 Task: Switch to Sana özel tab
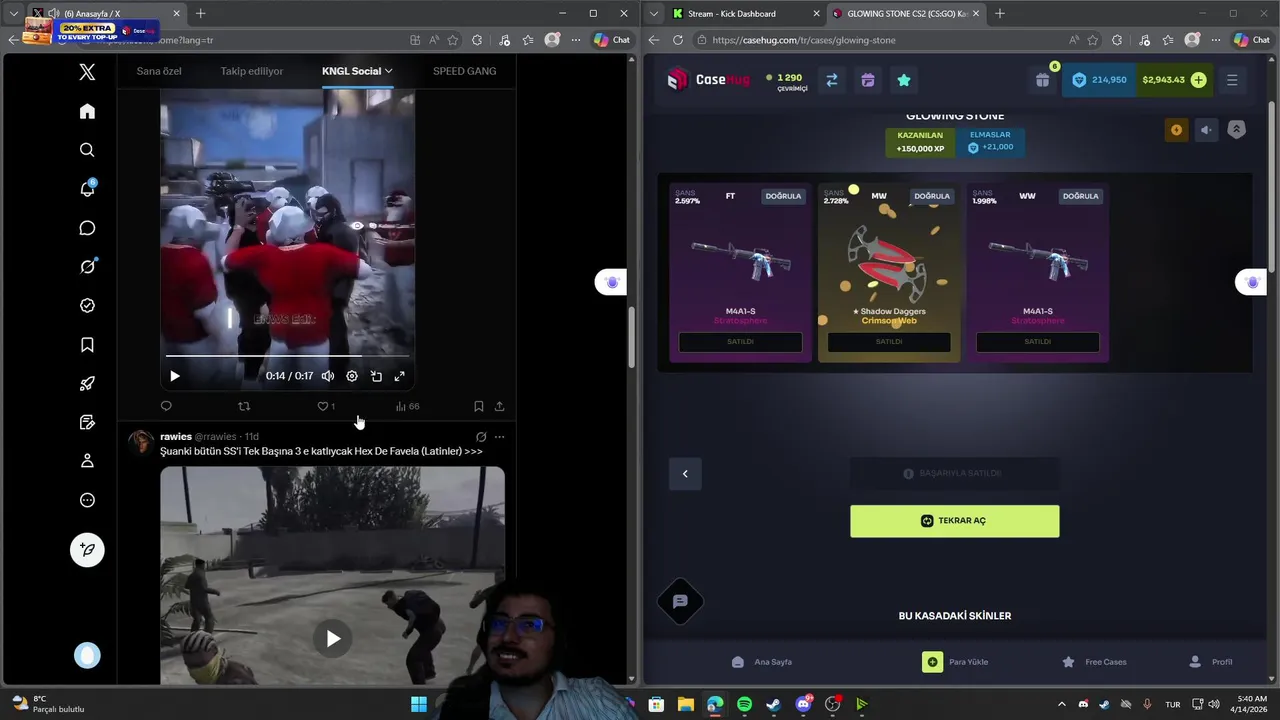pyautogui.click(x=159, y=71)
